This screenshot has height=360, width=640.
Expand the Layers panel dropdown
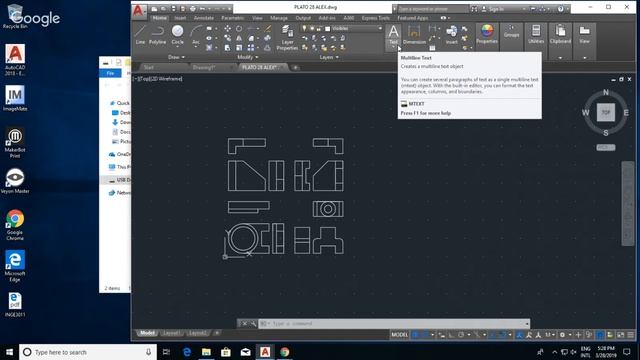pos(329,57)
